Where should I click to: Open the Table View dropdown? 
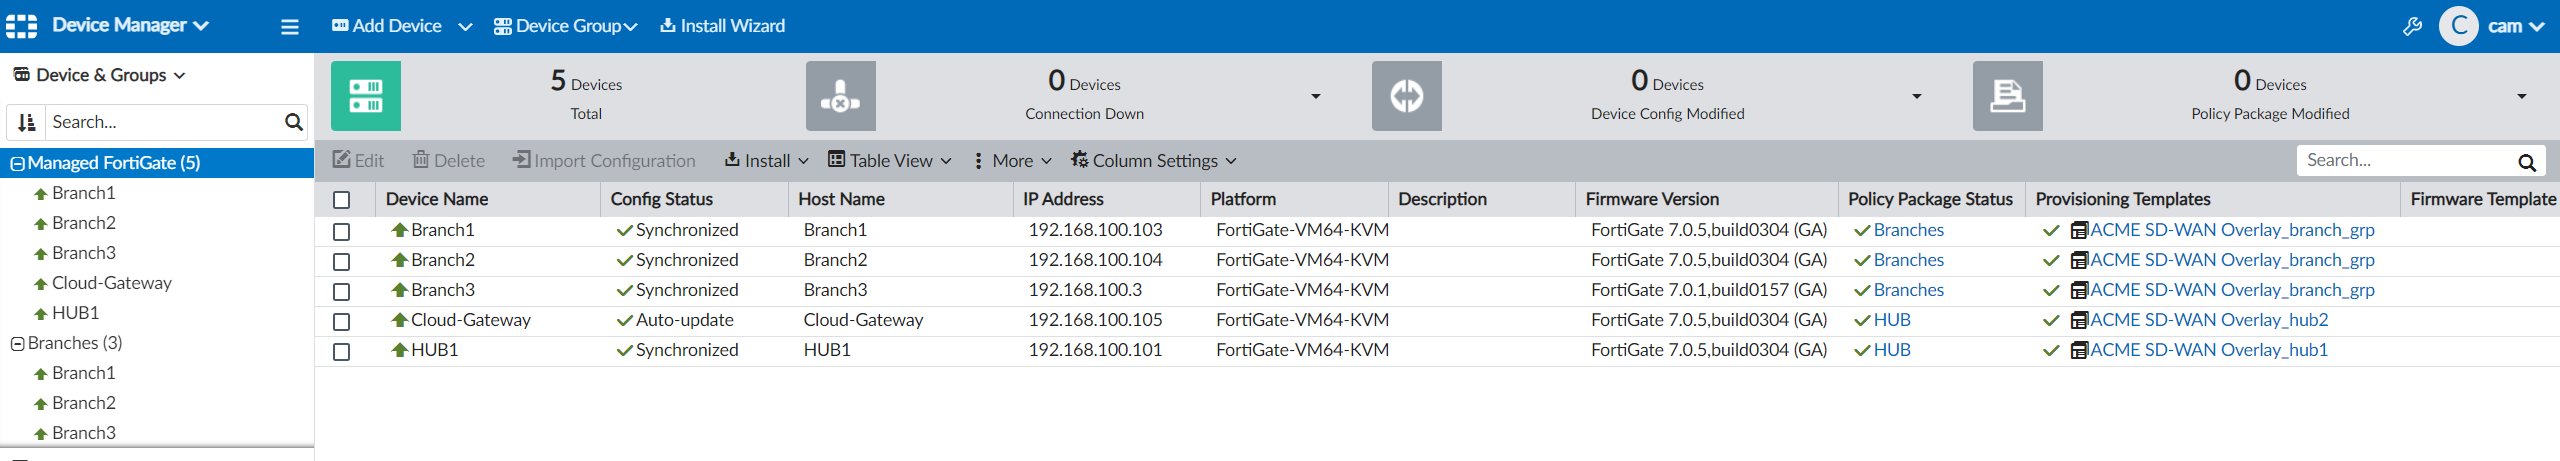pos(890,160)
